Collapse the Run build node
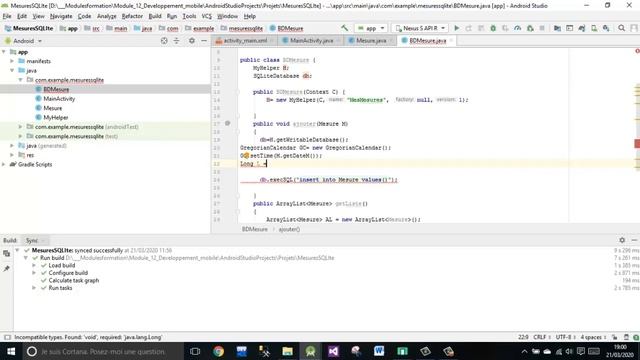The image size is (640, 360). click(x=26, y=258)
